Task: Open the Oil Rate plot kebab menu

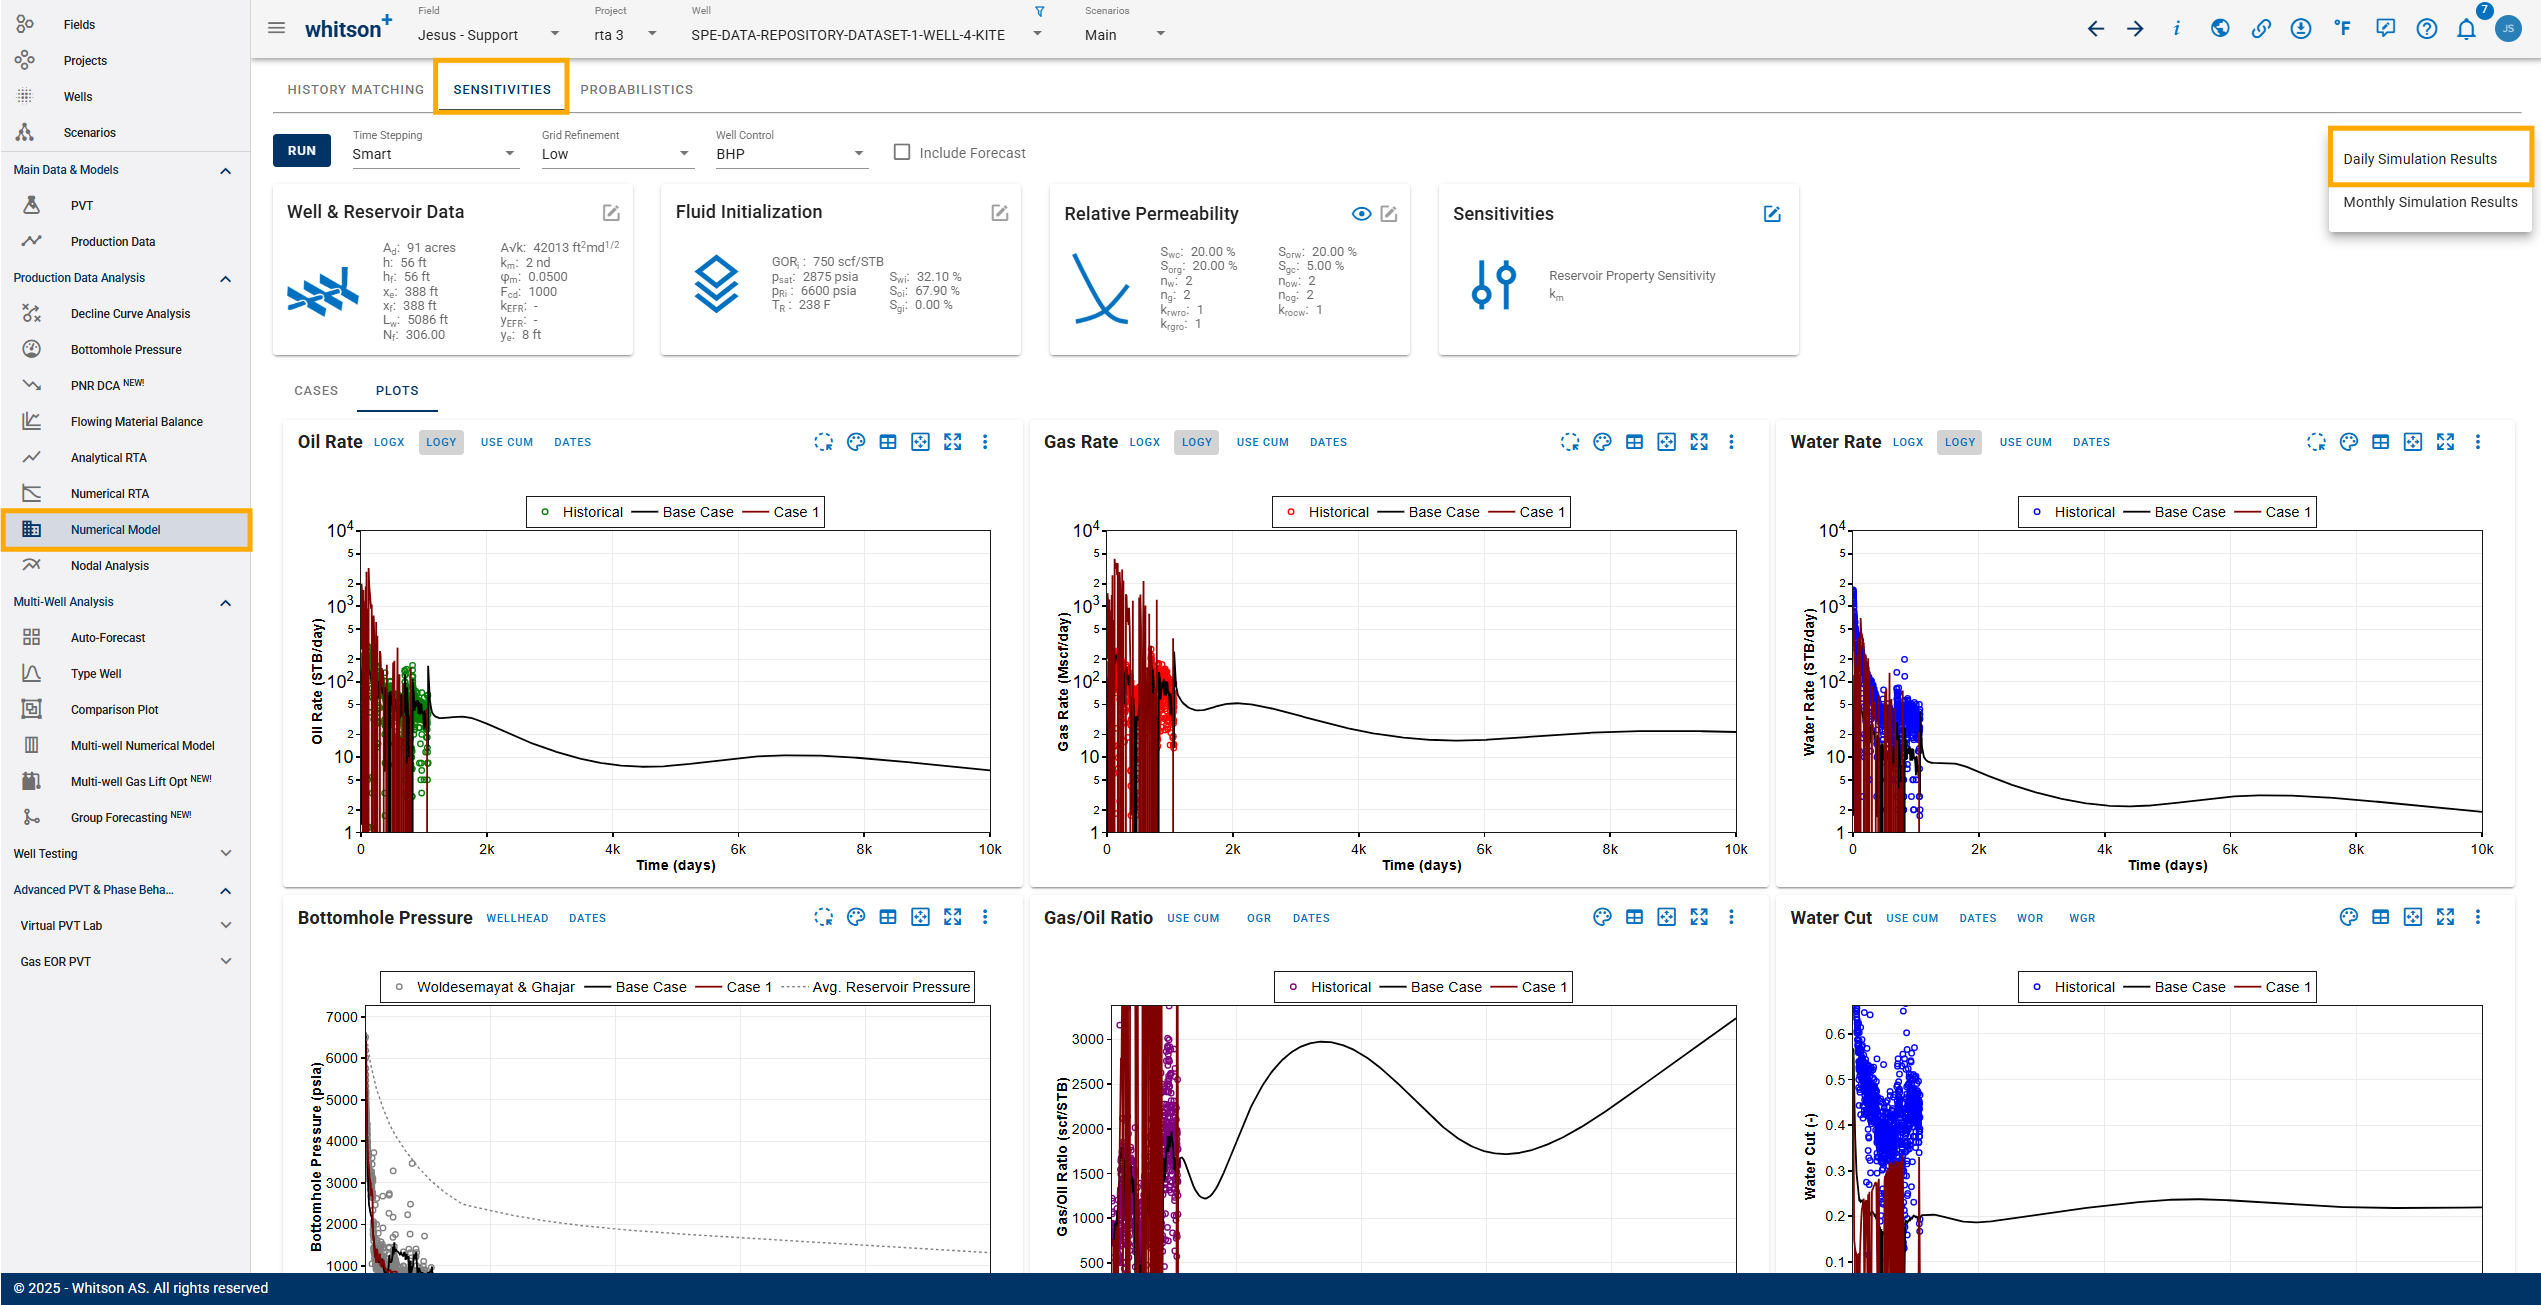Action: click(985, 442)
